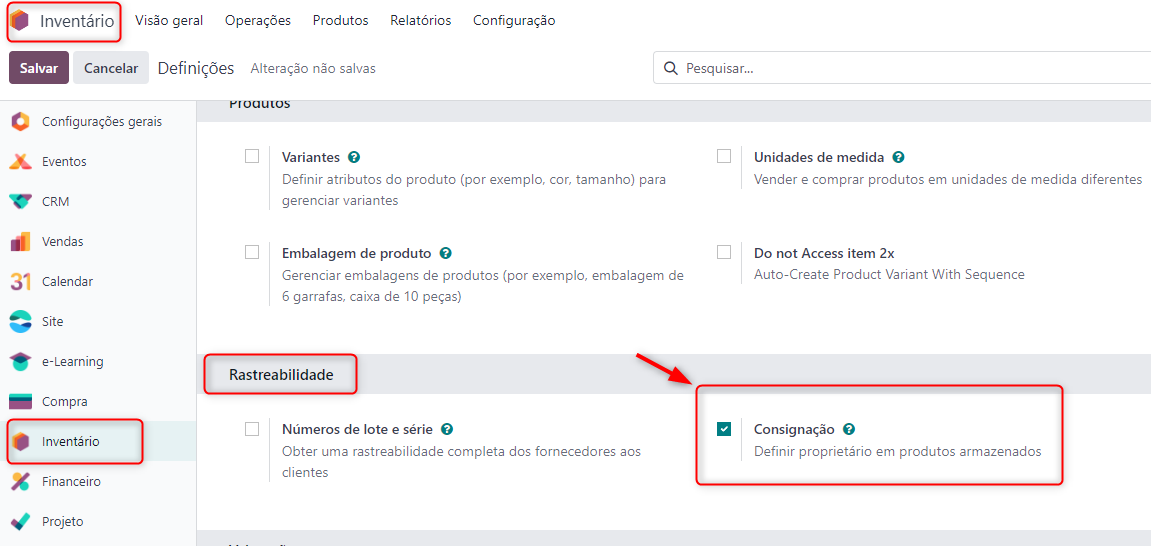
Task: Click the Calendar 31 icon
Action: [21, 281]
